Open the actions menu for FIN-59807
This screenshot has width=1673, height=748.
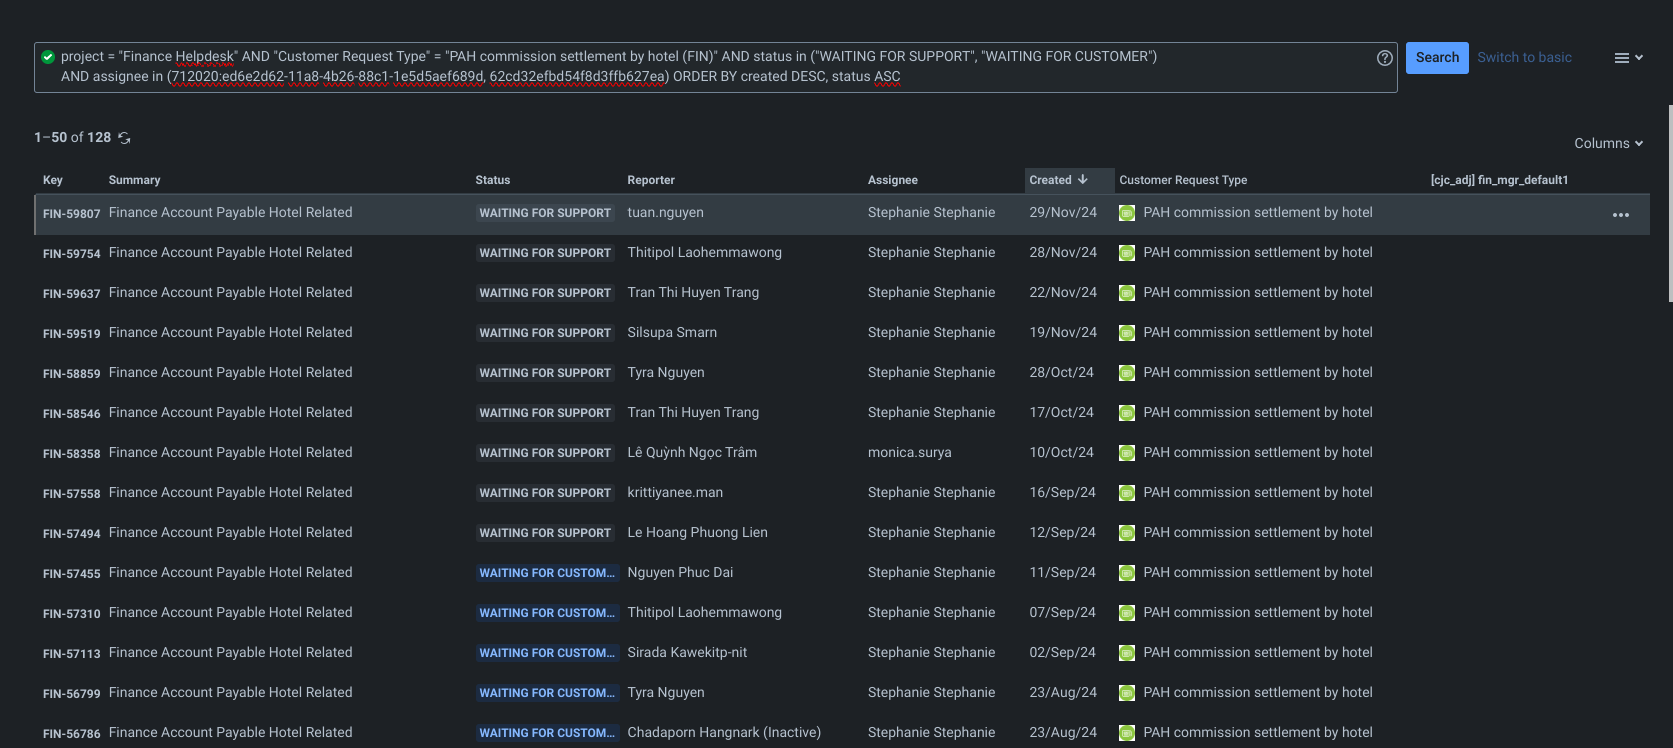(x=1621, y=215)
